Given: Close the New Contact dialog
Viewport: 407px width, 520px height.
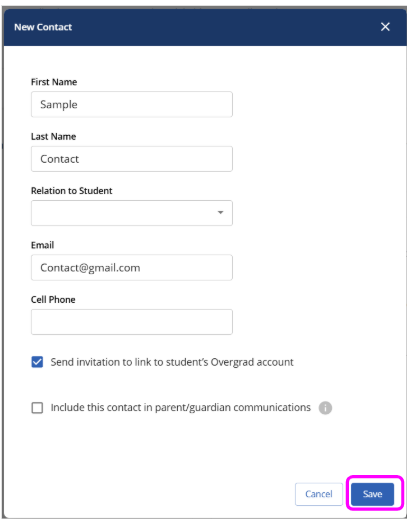Looking at the screenshot, I should click(385, 27).
